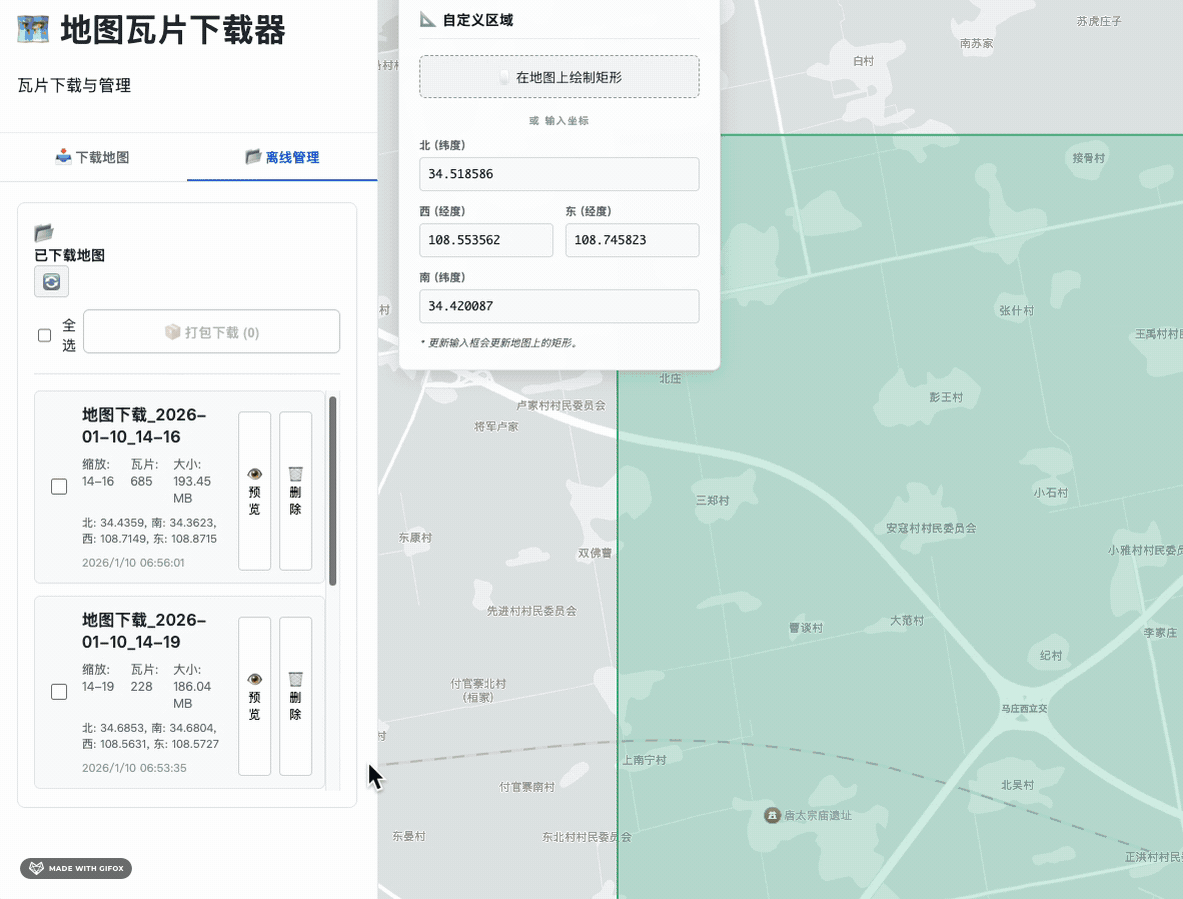Tick the 全选 select-all checkbox
The height and width of the screenshot is (899, 1183).
click(45, 335)
